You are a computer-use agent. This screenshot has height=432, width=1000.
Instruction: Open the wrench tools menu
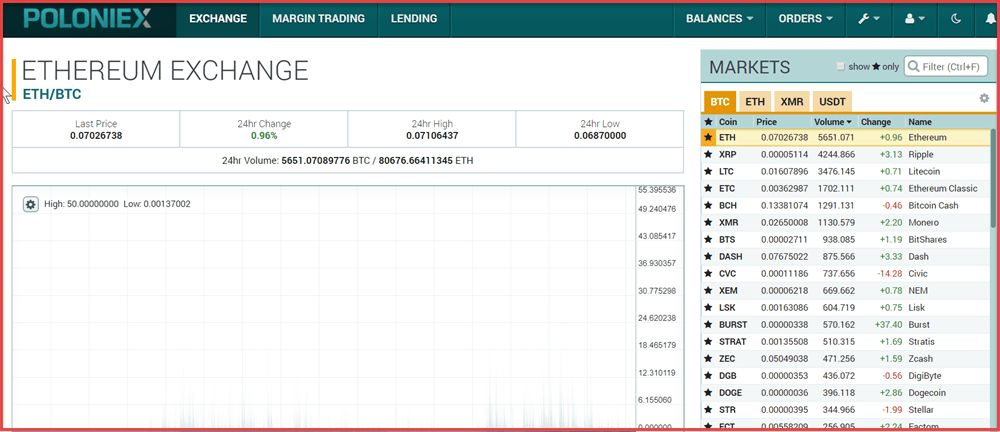[869, 19]
